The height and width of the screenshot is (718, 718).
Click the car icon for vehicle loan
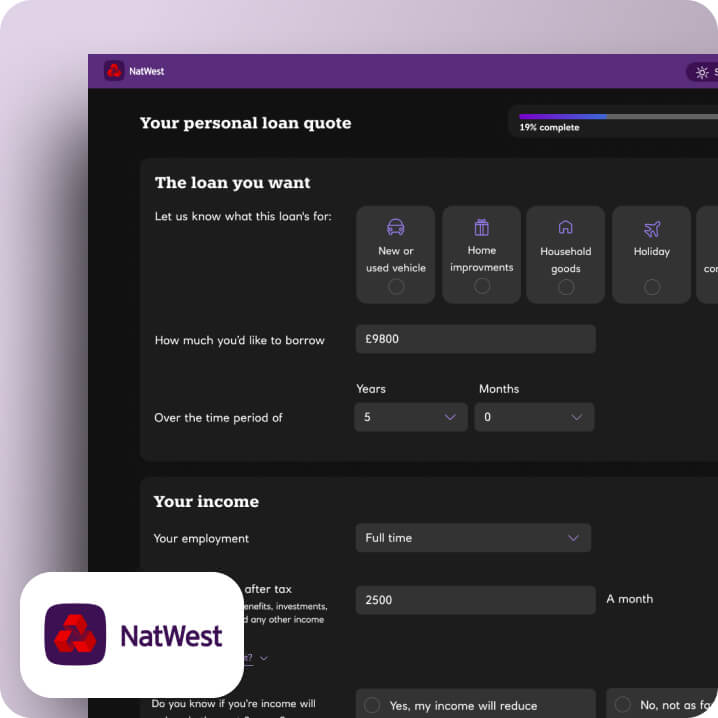[396, 227]
